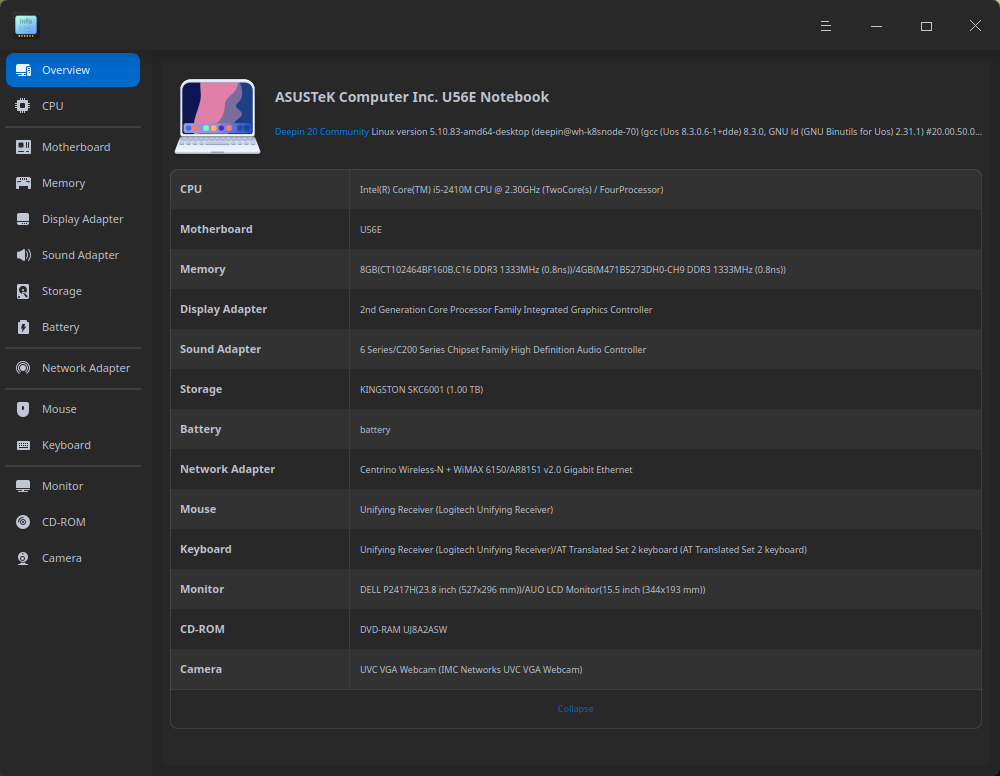Click the Storage disk icon
The width and height of the screenshot is (1000, 776).
click(x=23, y=291)
